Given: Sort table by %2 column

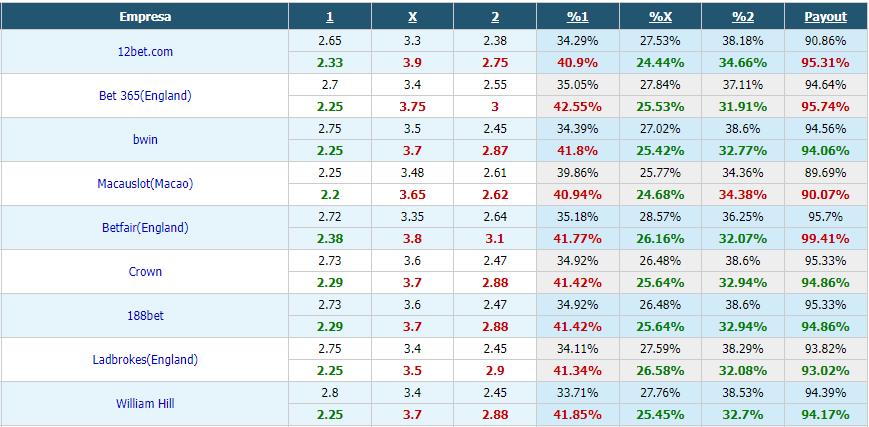Looking at the screenshot, I should click(x=743, y=17).
